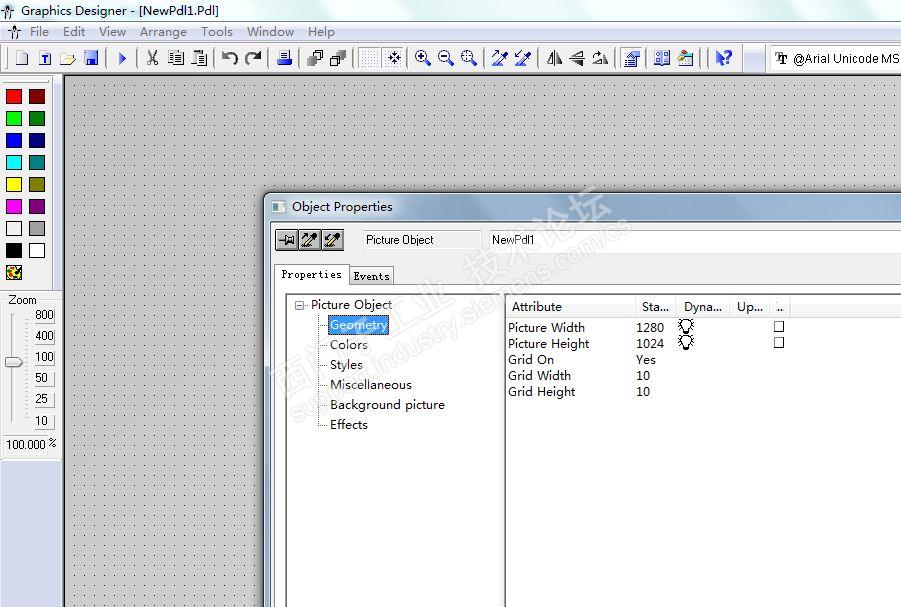Viewport: 901px width, 607px height.
Task: Click the What's This help icon
Action: coord(723,58)
